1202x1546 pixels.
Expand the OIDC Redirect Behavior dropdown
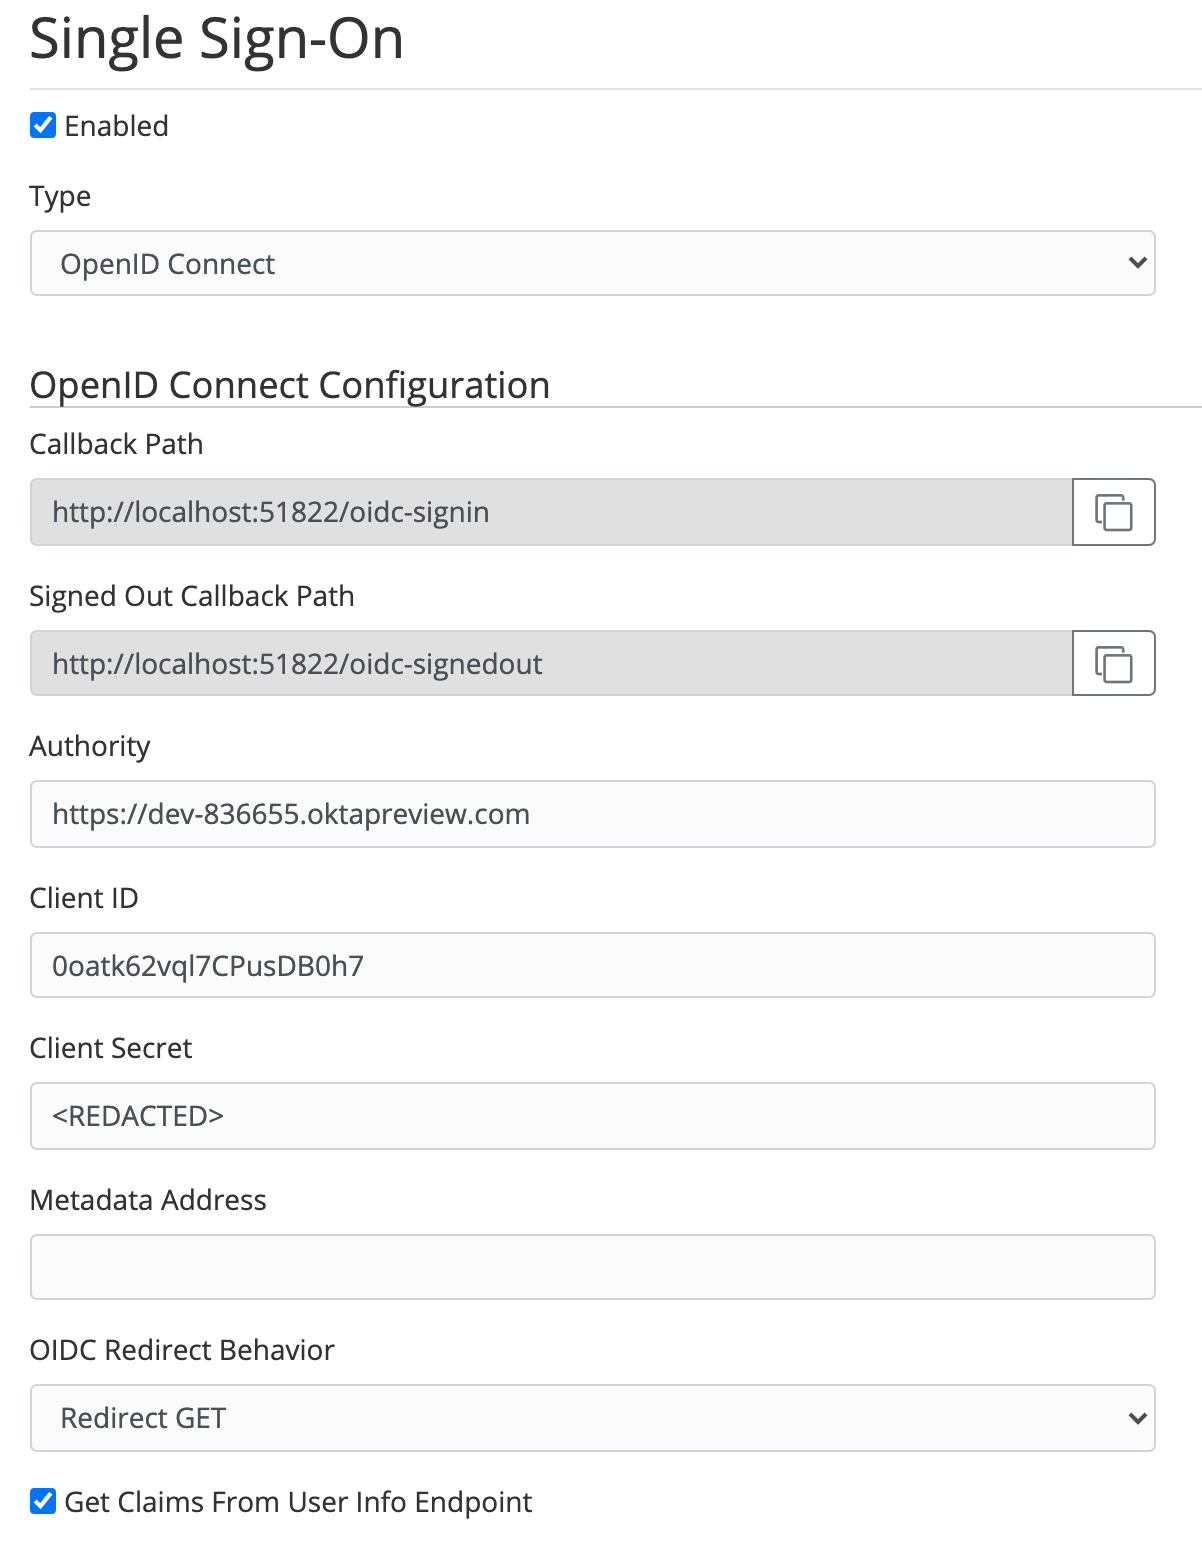(592, 1418)
